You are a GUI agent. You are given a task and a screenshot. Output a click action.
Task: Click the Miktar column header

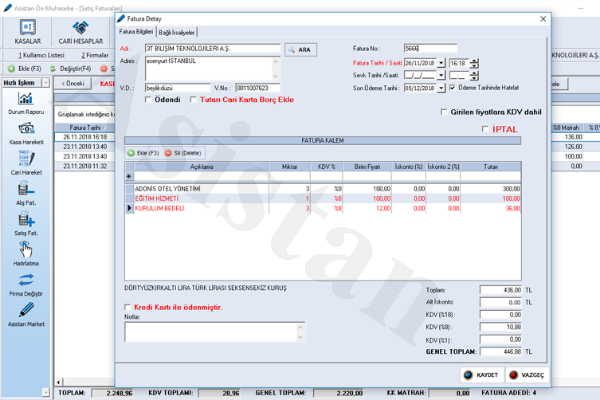click(x=290, y=167)
